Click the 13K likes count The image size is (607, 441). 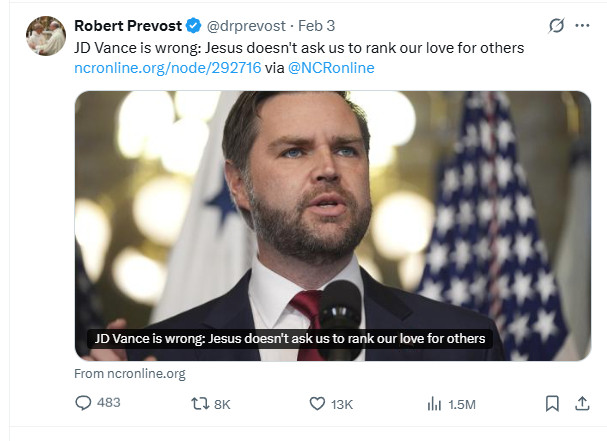(342, 405)
